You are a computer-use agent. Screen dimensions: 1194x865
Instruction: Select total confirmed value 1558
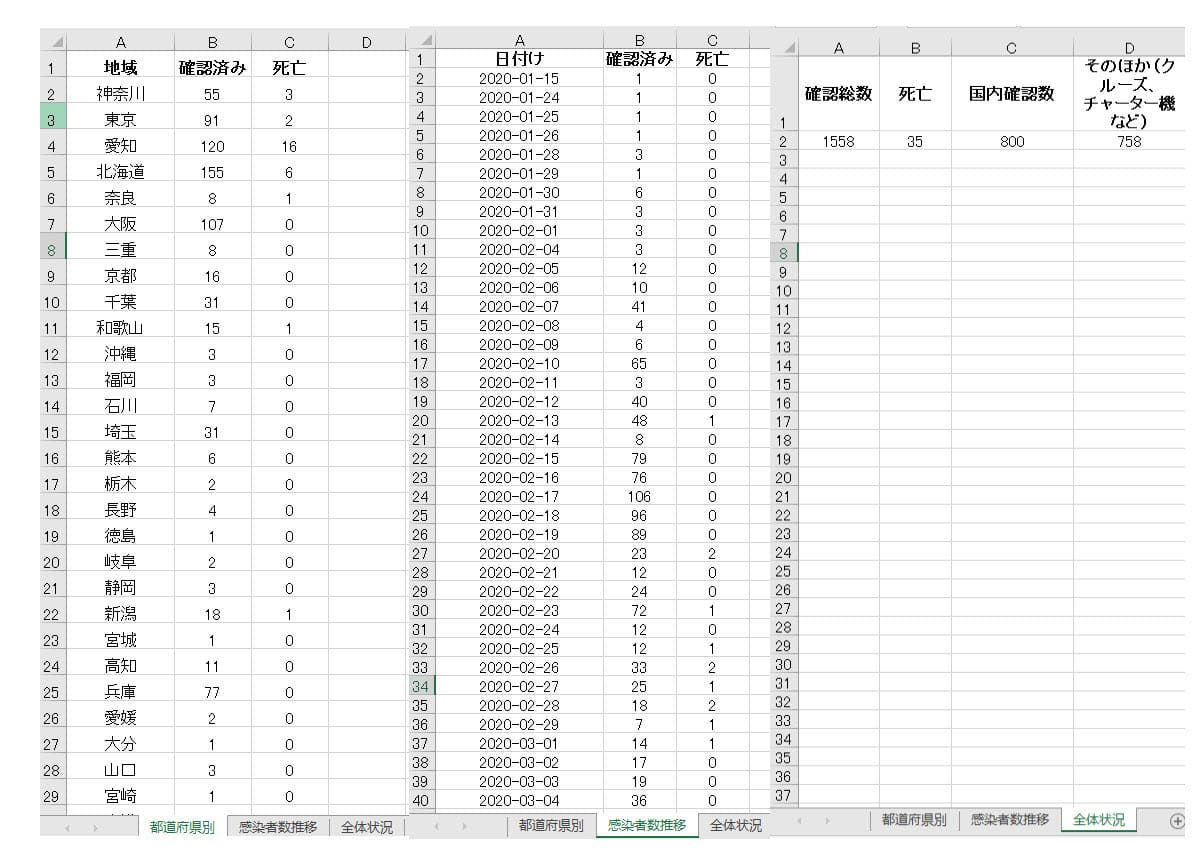pyautogui.click(x=838, y=142)
